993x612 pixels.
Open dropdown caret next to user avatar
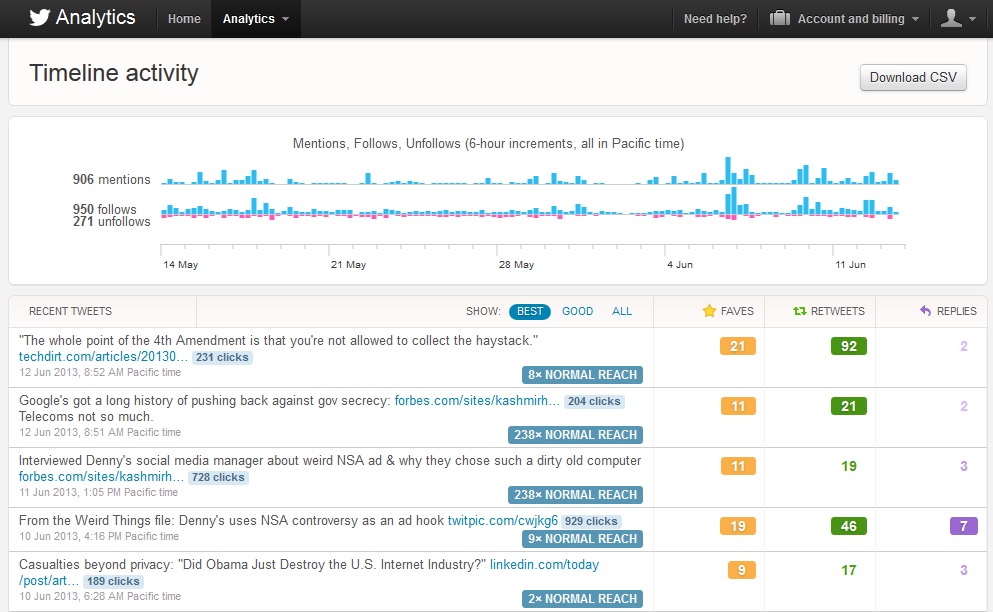972,19
